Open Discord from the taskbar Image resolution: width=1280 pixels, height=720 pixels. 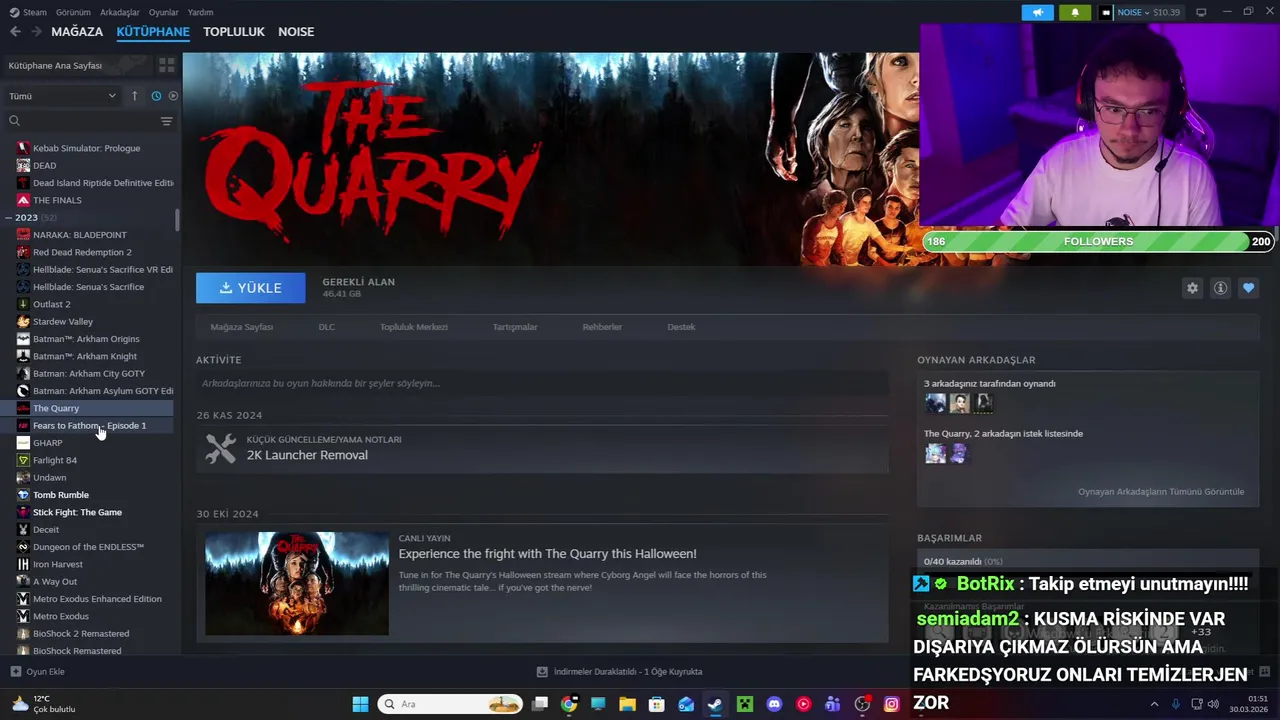pos(774,704)
